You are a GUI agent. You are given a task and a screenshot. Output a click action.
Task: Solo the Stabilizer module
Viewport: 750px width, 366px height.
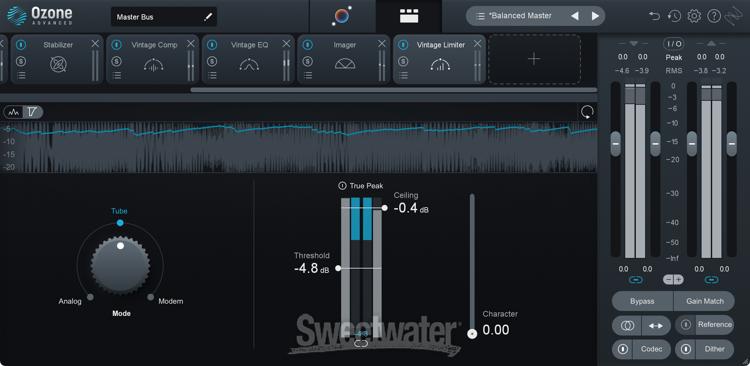pyautogui.click(x=21, y=61)
